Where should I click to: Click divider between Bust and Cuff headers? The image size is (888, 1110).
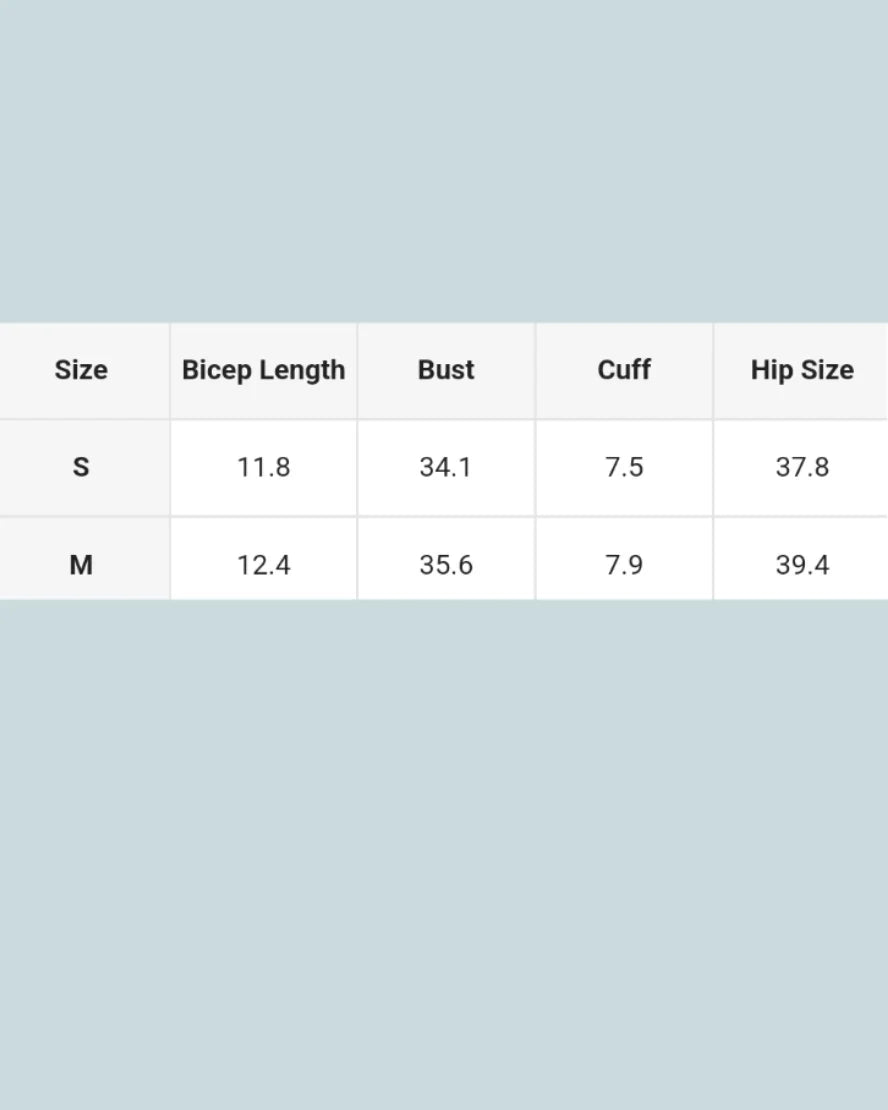[x=535, y=370]
